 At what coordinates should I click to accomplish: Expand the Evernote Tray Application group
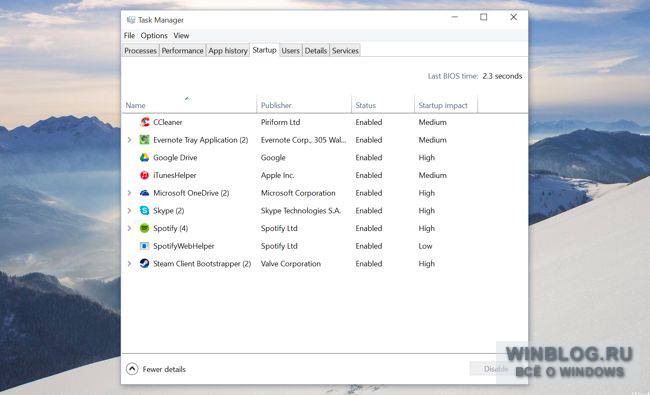(129, 140)
